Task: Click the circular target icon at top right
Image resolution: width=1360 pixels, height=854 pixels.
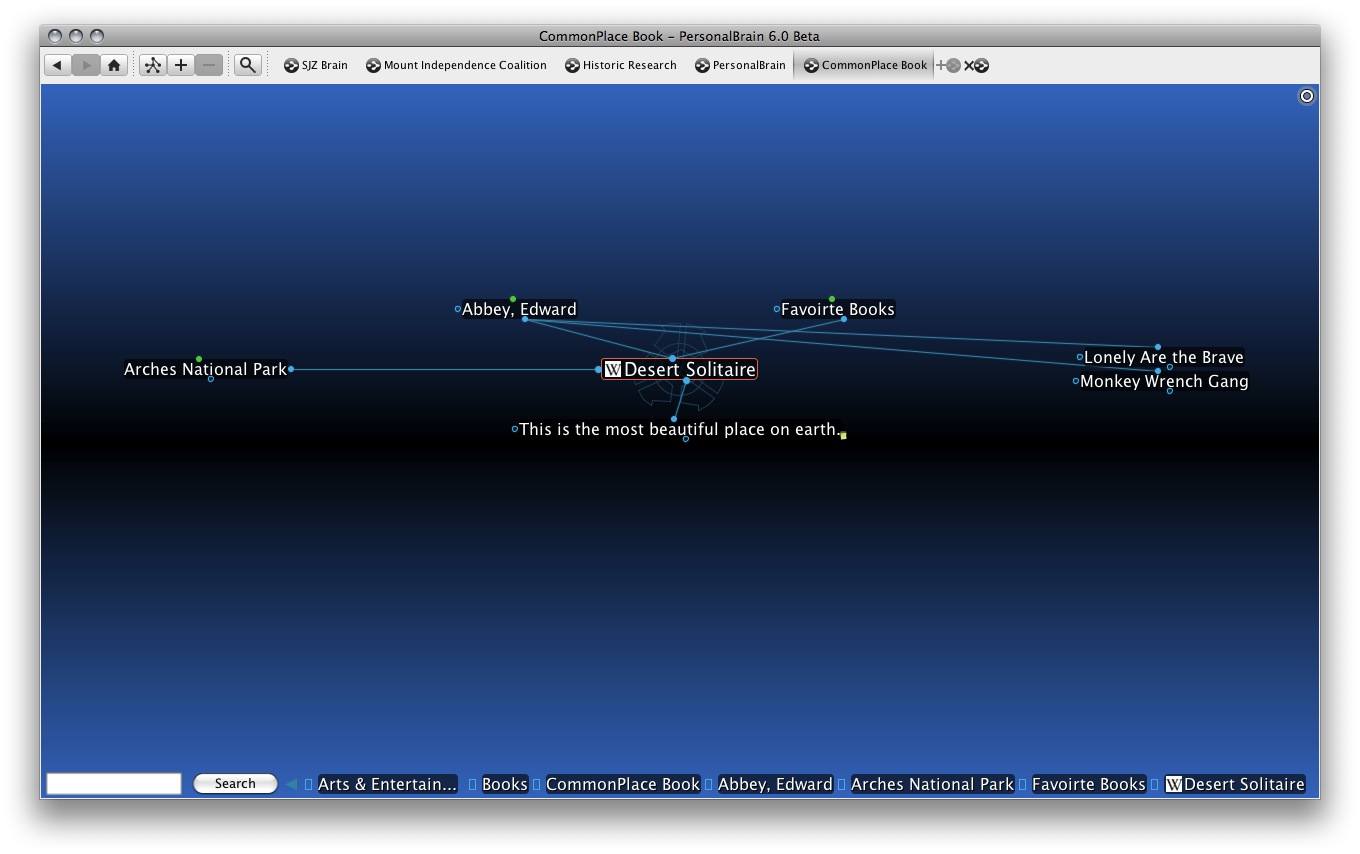Action: pyautogui.click(x=1306, y=96)
